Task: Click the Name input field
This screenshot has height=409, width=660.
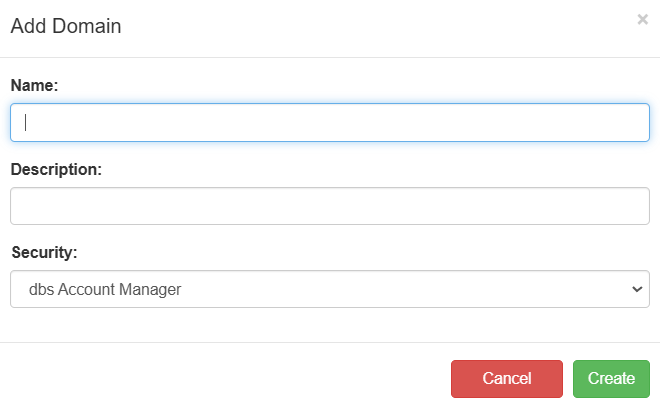Action: tap(330, 123)
